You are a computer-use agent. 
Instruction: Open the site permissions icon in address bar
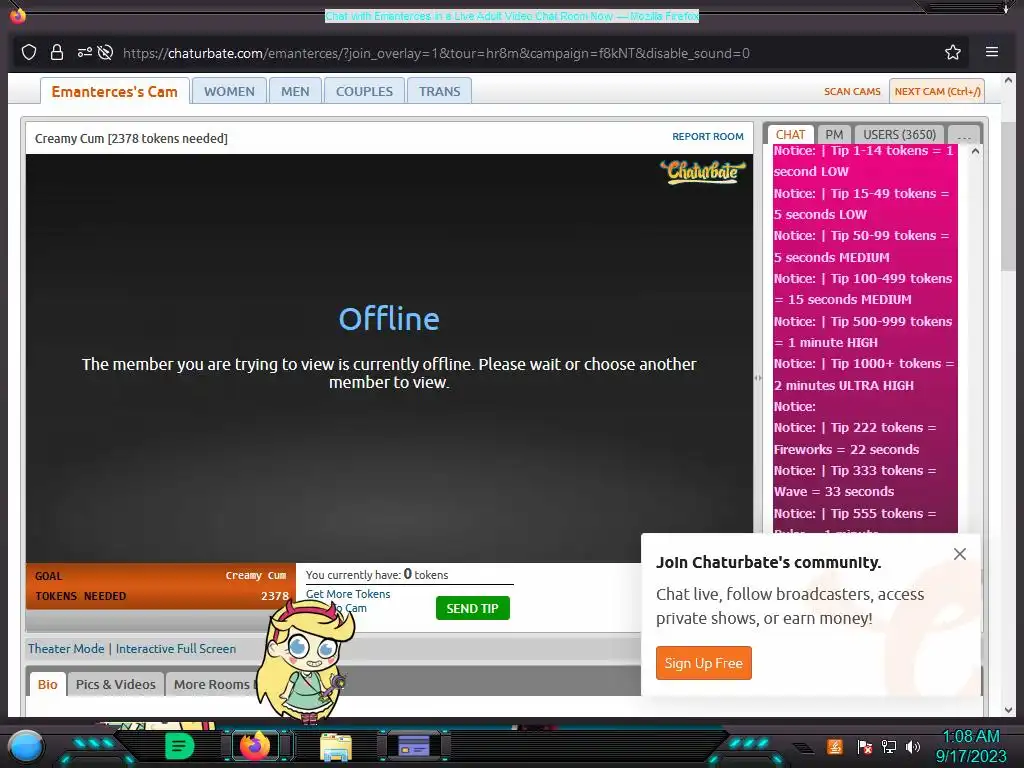(x=84, y=52)
